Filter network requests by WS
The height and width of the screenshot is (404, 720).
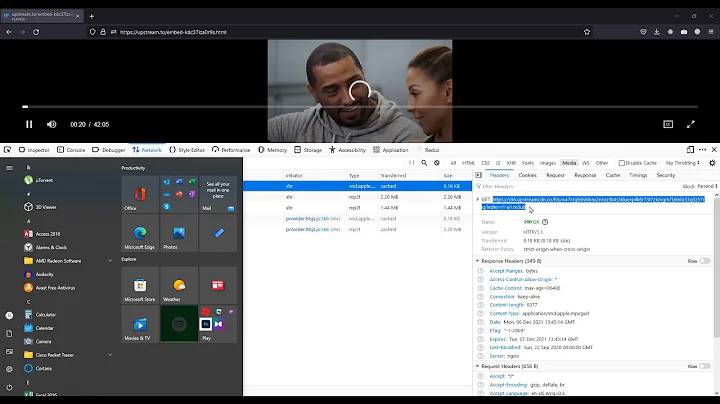tap(585, 163)
